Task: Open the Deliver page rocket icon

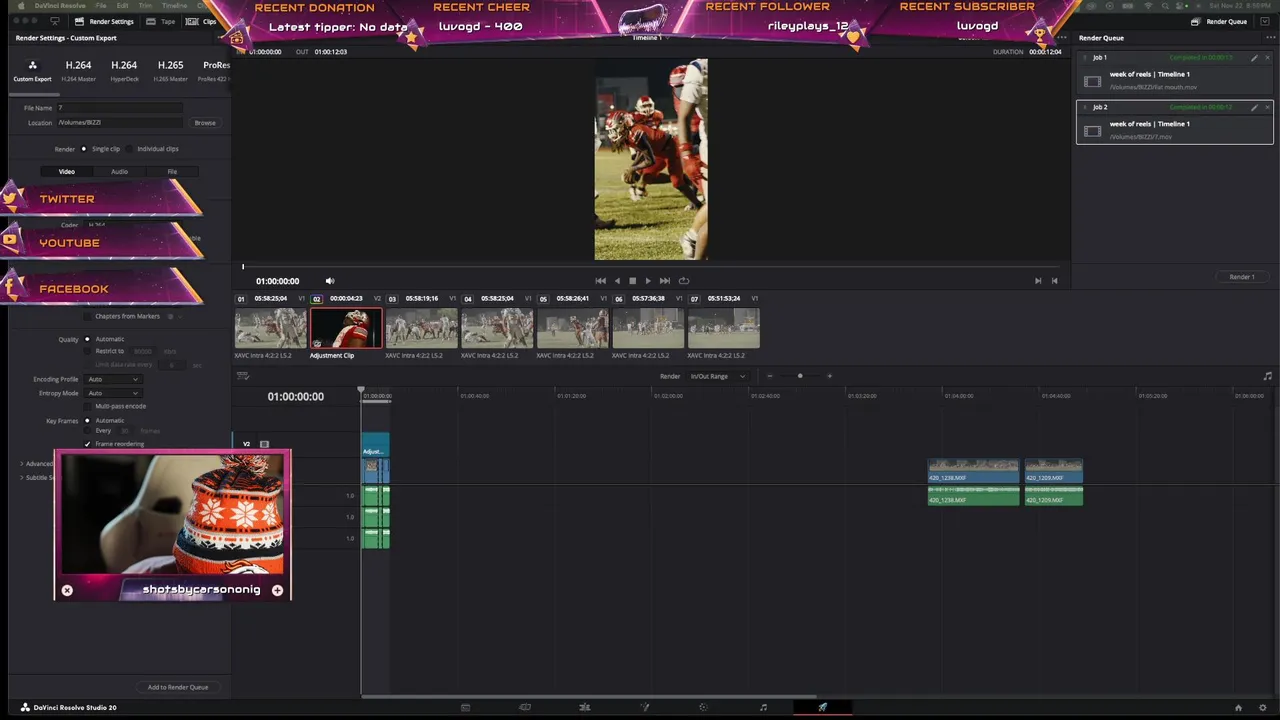Action: pos(823,707)
